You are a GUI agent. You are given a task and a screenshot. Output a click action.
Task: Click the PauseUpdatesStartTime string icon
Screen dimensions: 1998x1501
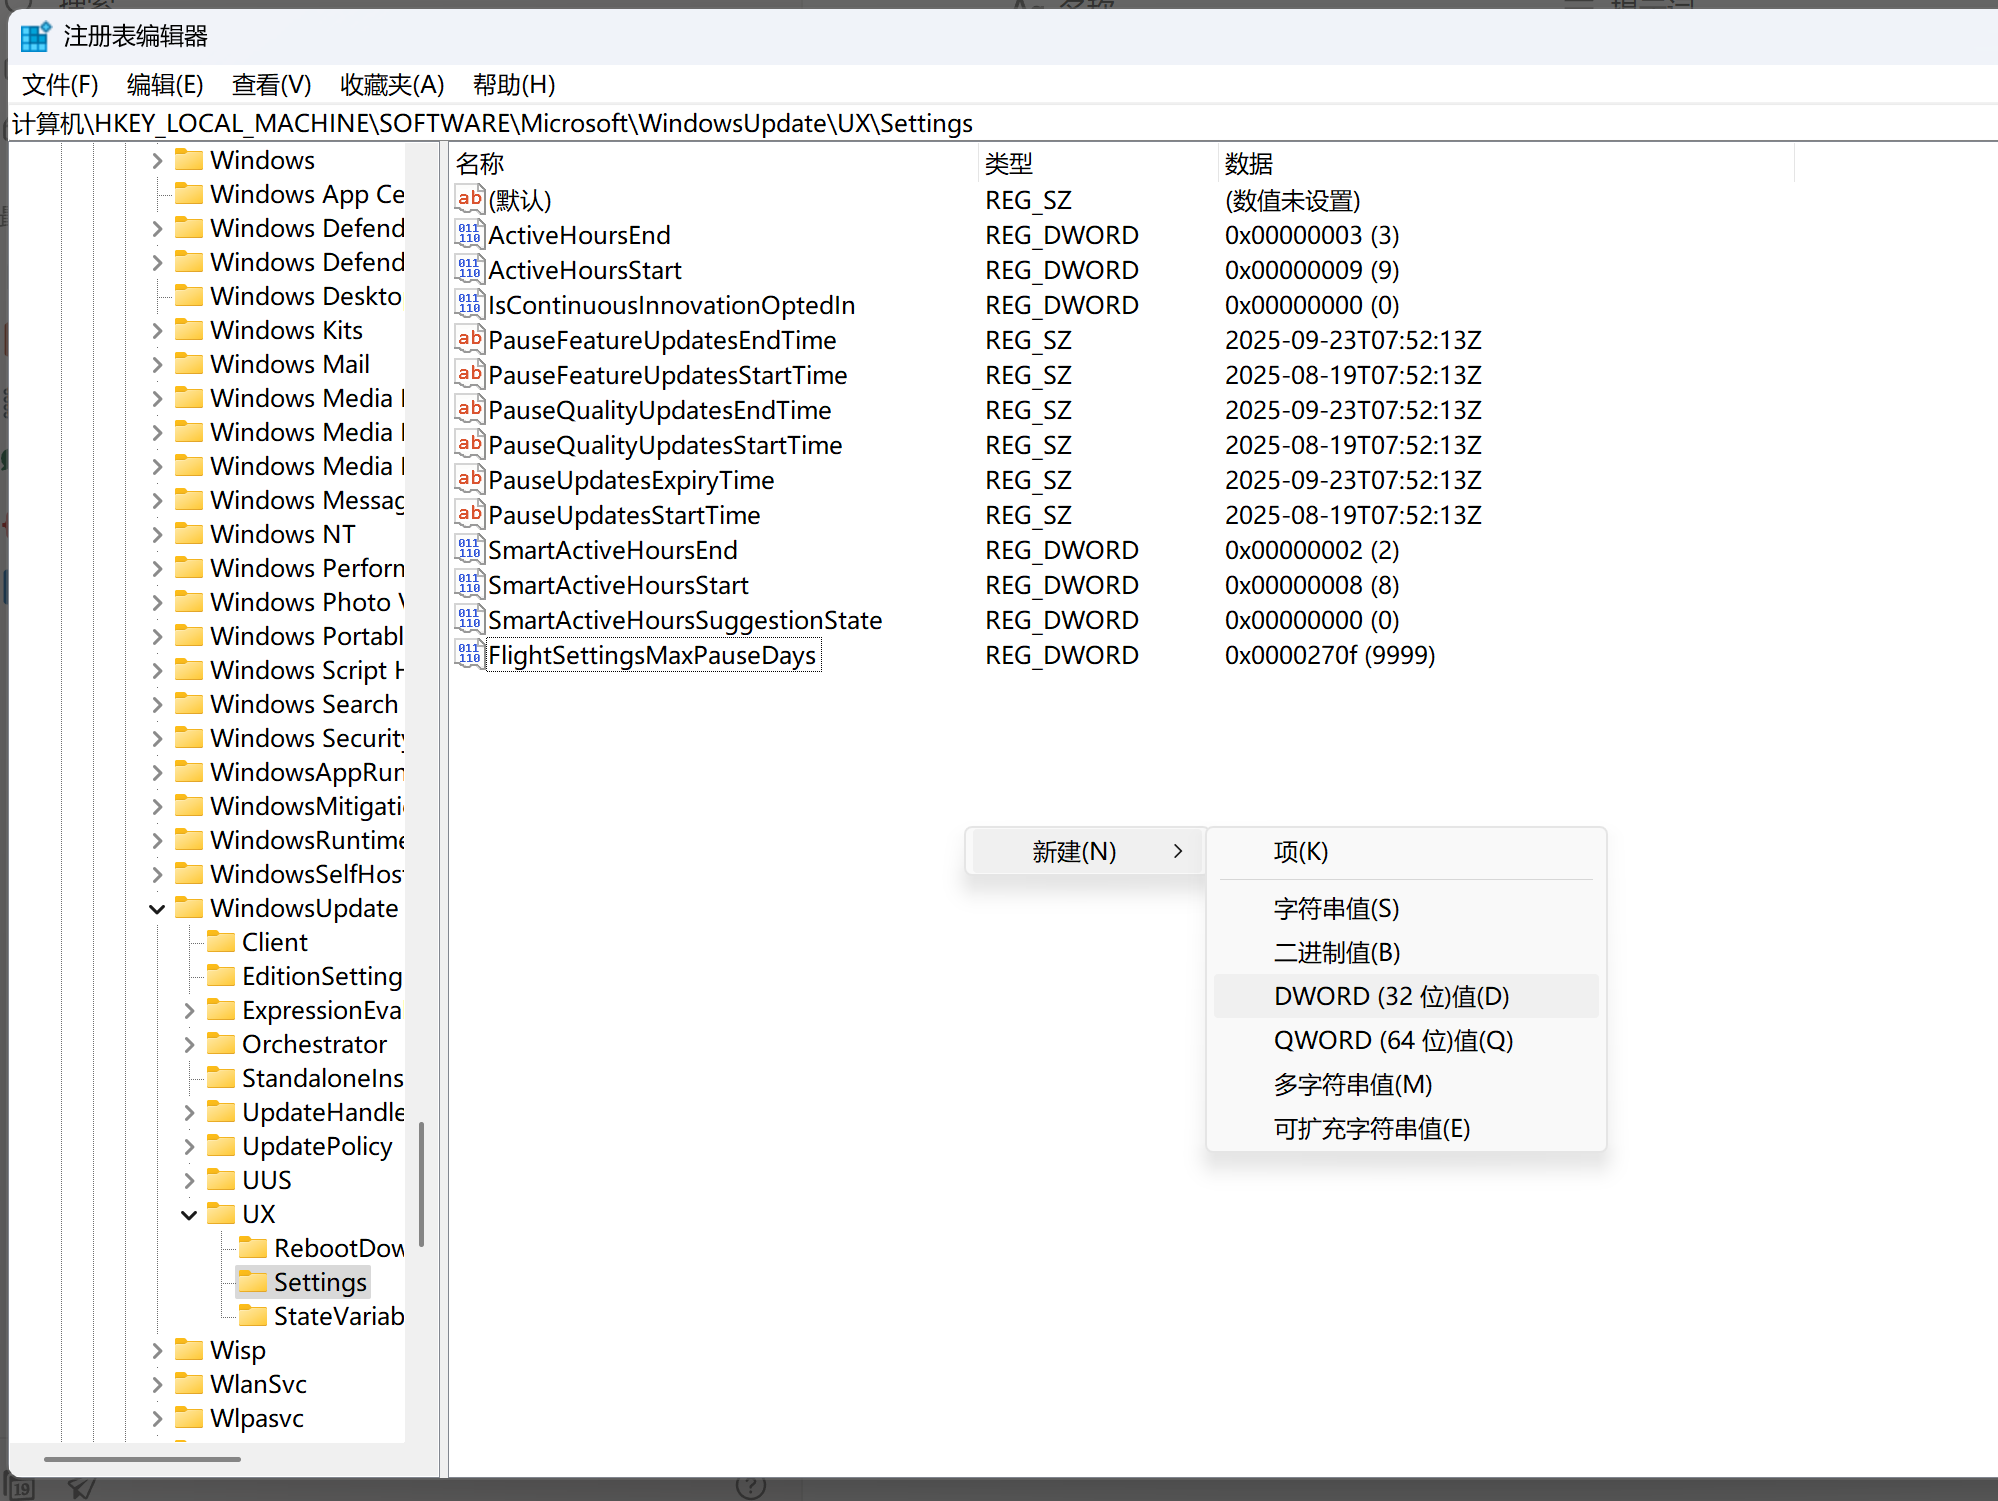click(x=469, y=514)
